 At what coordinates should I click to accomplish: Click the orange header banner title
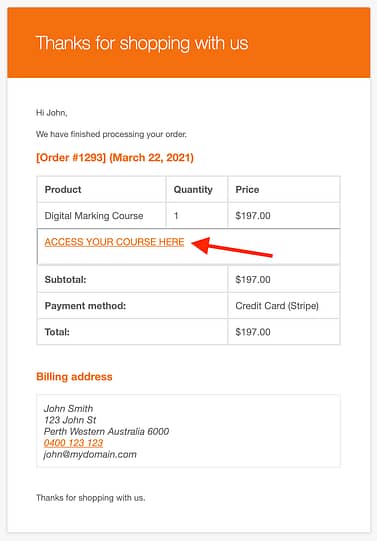(142, 43)
